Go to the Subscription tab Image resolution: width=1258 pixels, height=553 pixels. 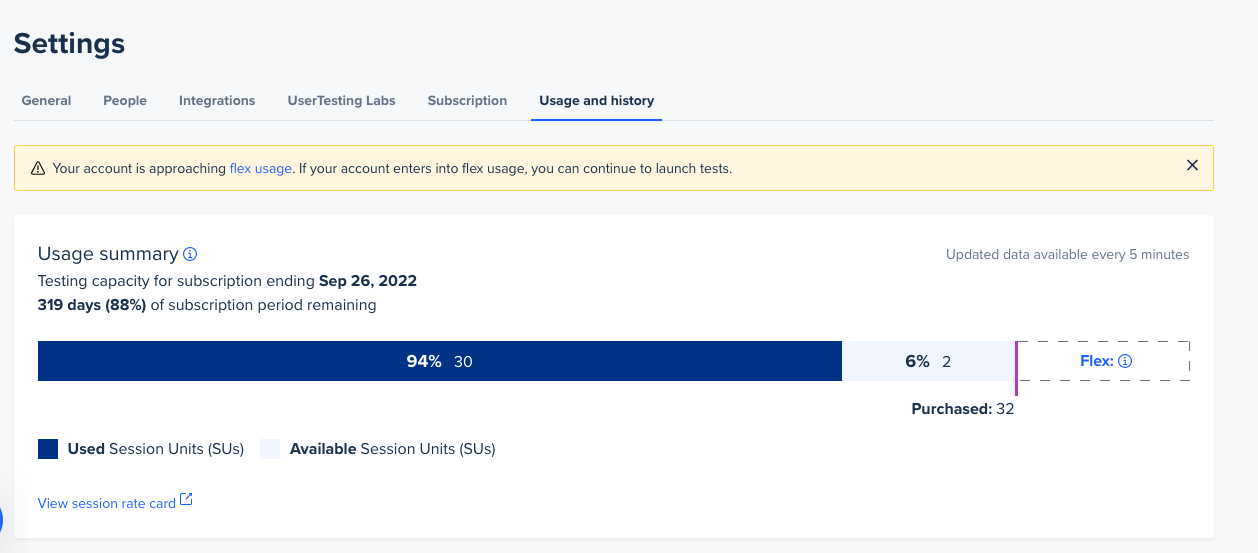pyautogui.click(x=467, y=100)
